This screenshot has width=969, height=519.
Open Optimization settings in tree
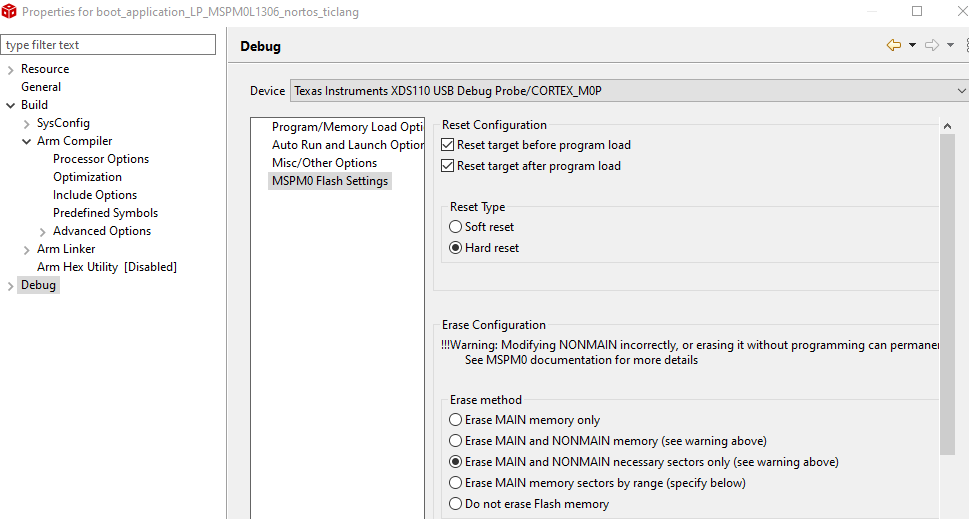point(87,177)
